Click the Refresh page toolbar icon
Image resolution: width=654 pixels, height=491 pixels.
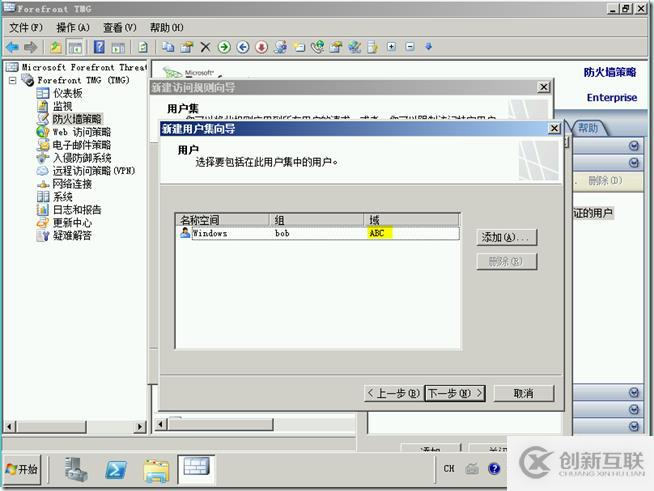tap(143, 47)
